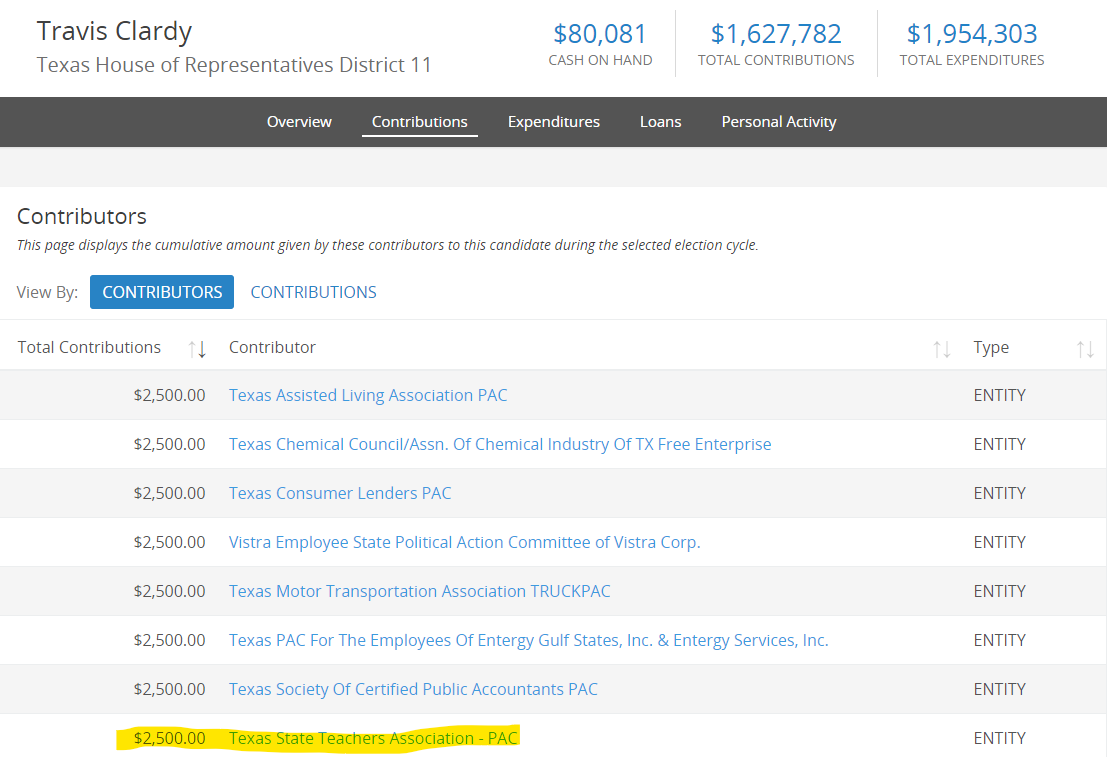The image size is (1107, 757).
Task: Click ENTITY in the Texas Chemical Council row
Action: tap(1000, 444)
